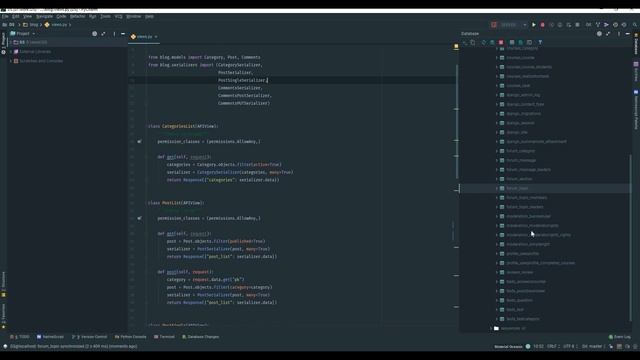Select the forum_section table
The width and height of the screenshot is (640, 360).
pyautogui.click(x=519, y=179)
